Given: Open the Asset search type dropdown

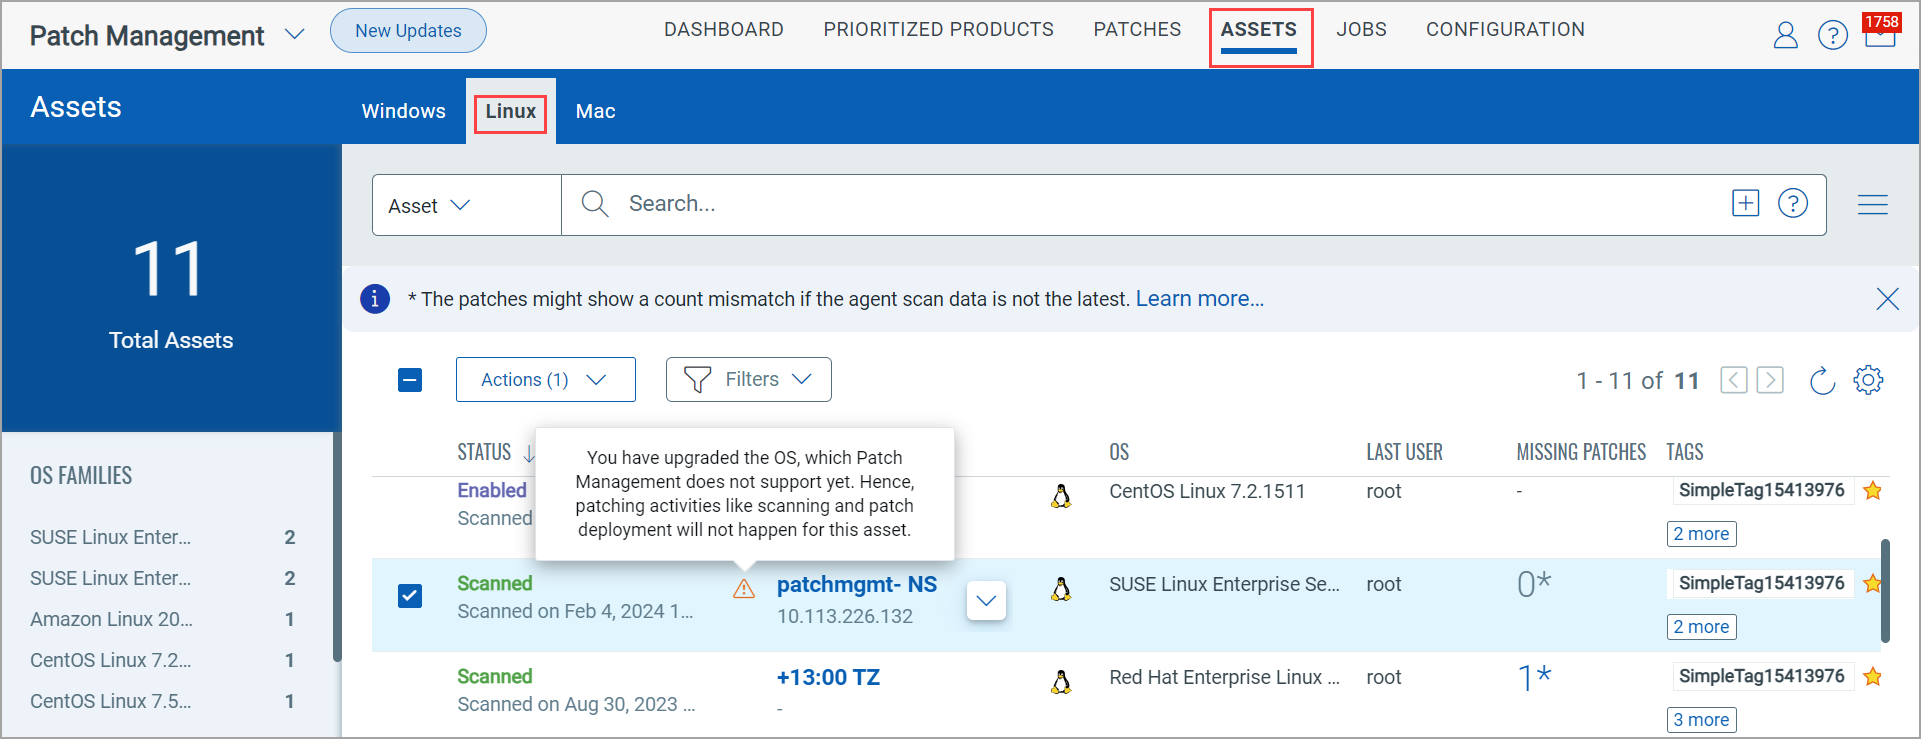Looking at the screenshot, I should [466, 205].
